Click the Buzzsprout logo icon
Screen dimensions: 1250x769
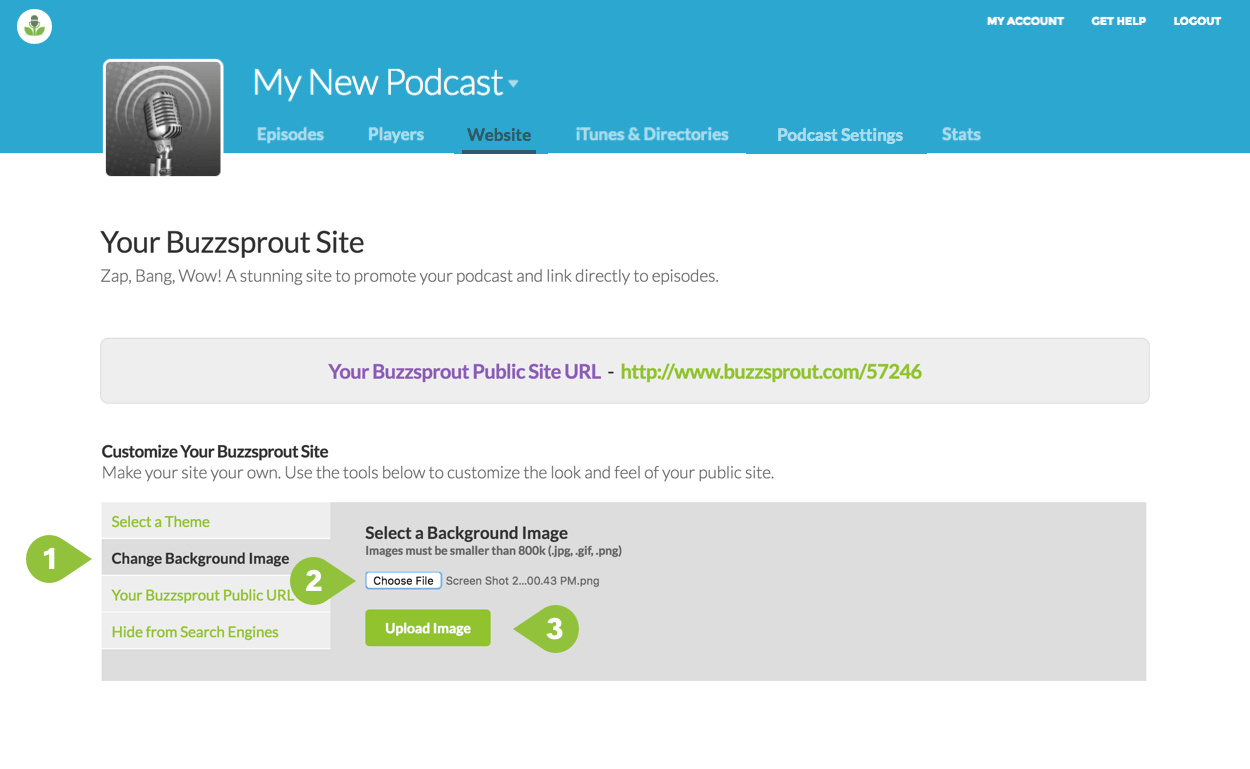click(x=35, y=26)
